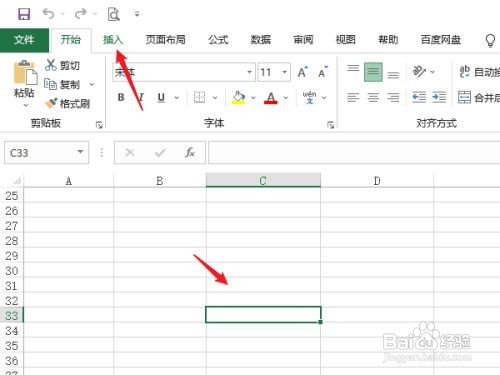The image size is (500, 375).
Task: Switch to the 视图 tab
Action: click(346, 40)
